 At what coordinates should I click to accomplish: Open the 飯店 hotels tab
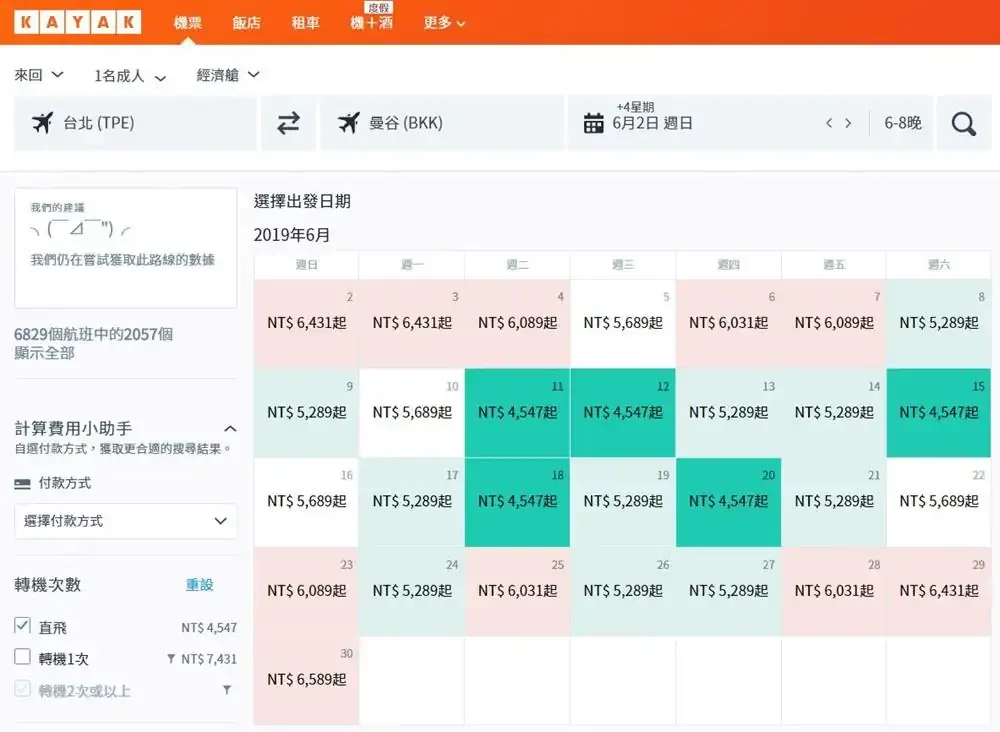coord(246,23)
